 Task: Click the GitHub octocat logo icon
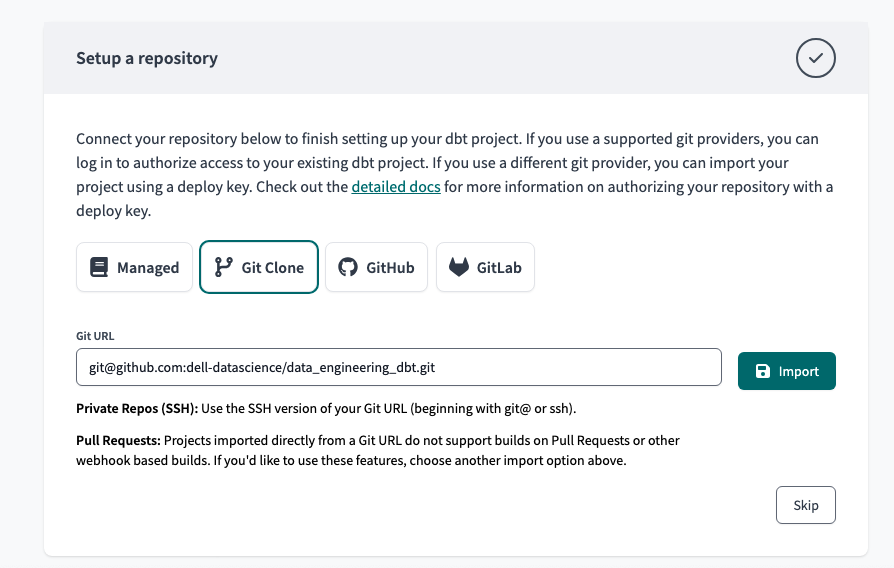click(348, 267)
